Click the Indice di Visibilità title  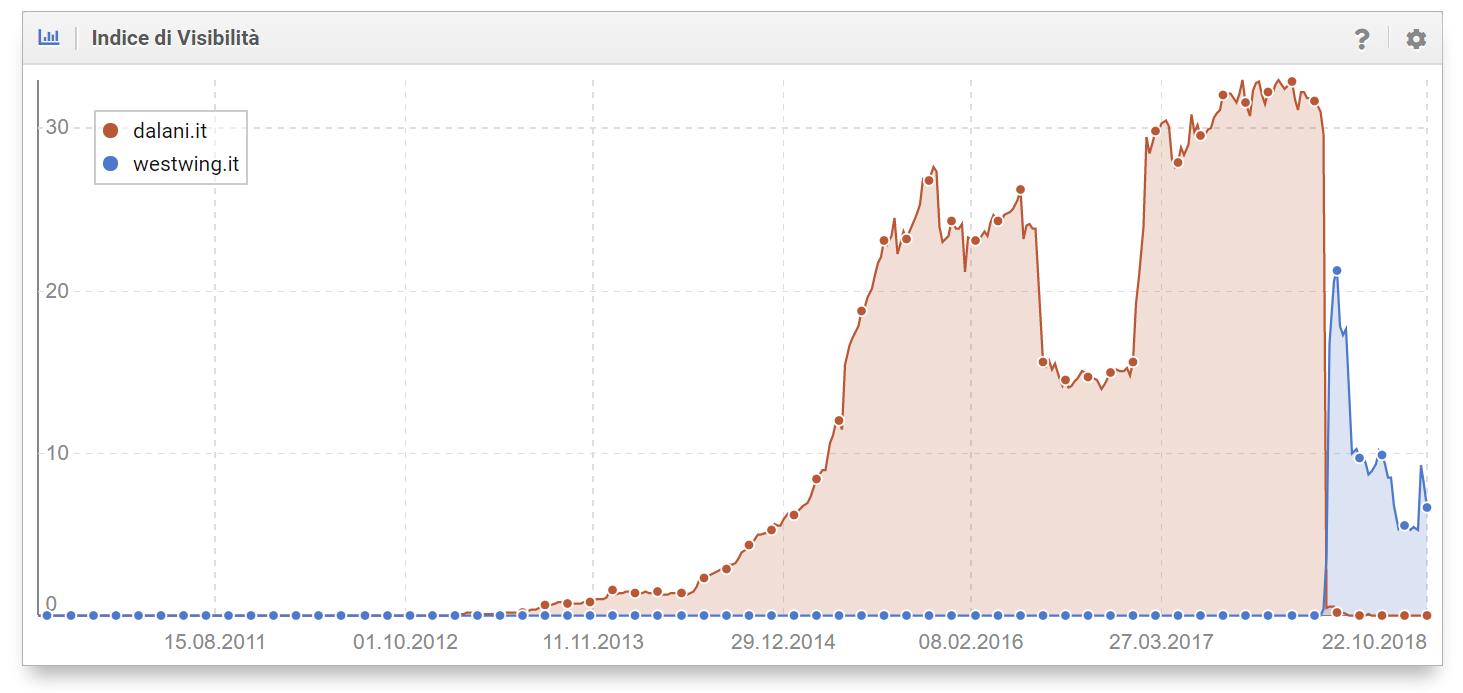click(175, 38)
